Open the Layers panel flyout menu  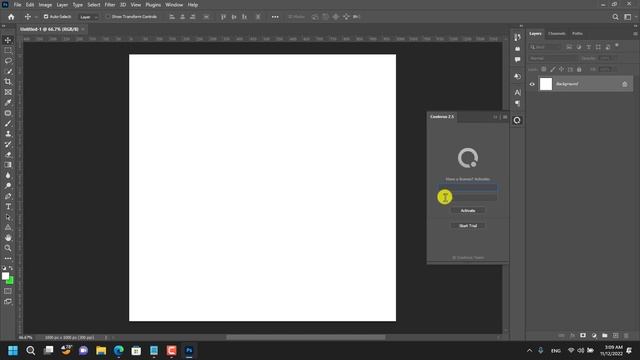coord(635,33)
